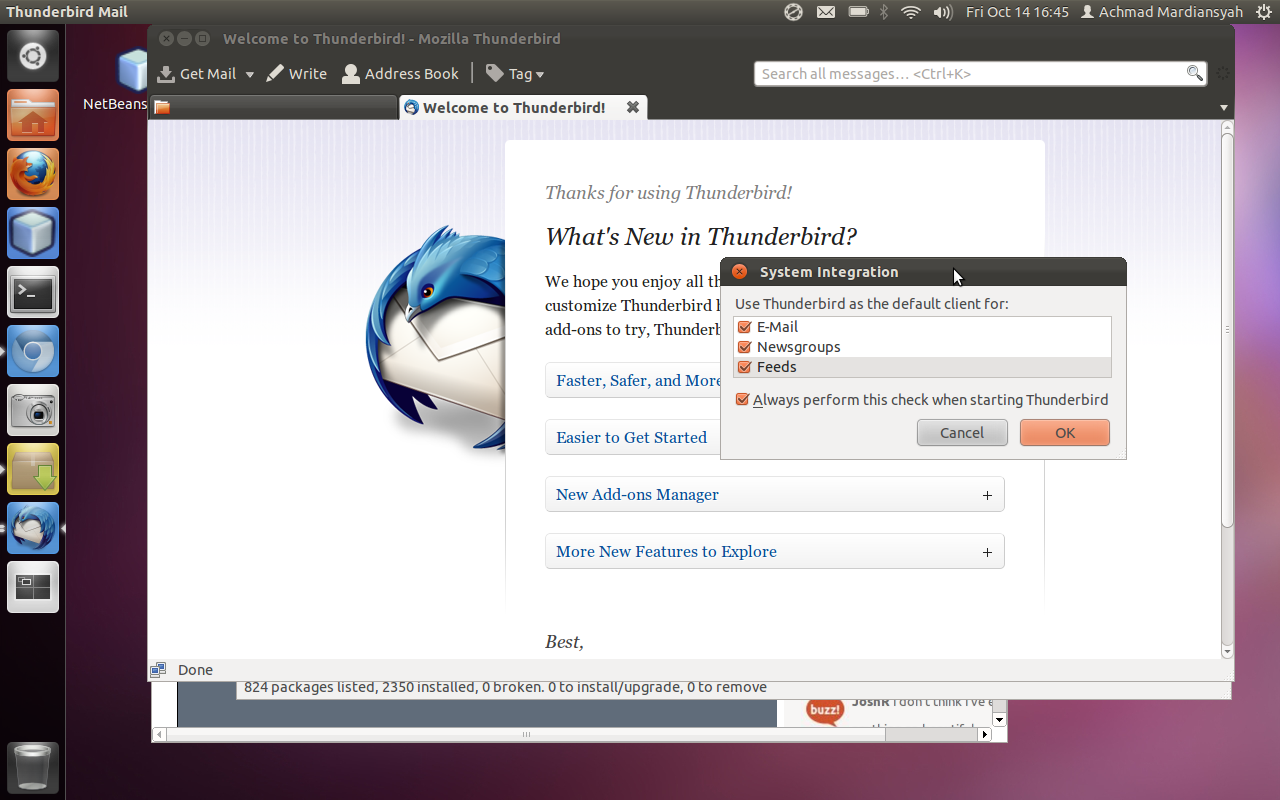Open the Address Book
Viewport: 1280px width, 800px height.
(x=400, y=74)
